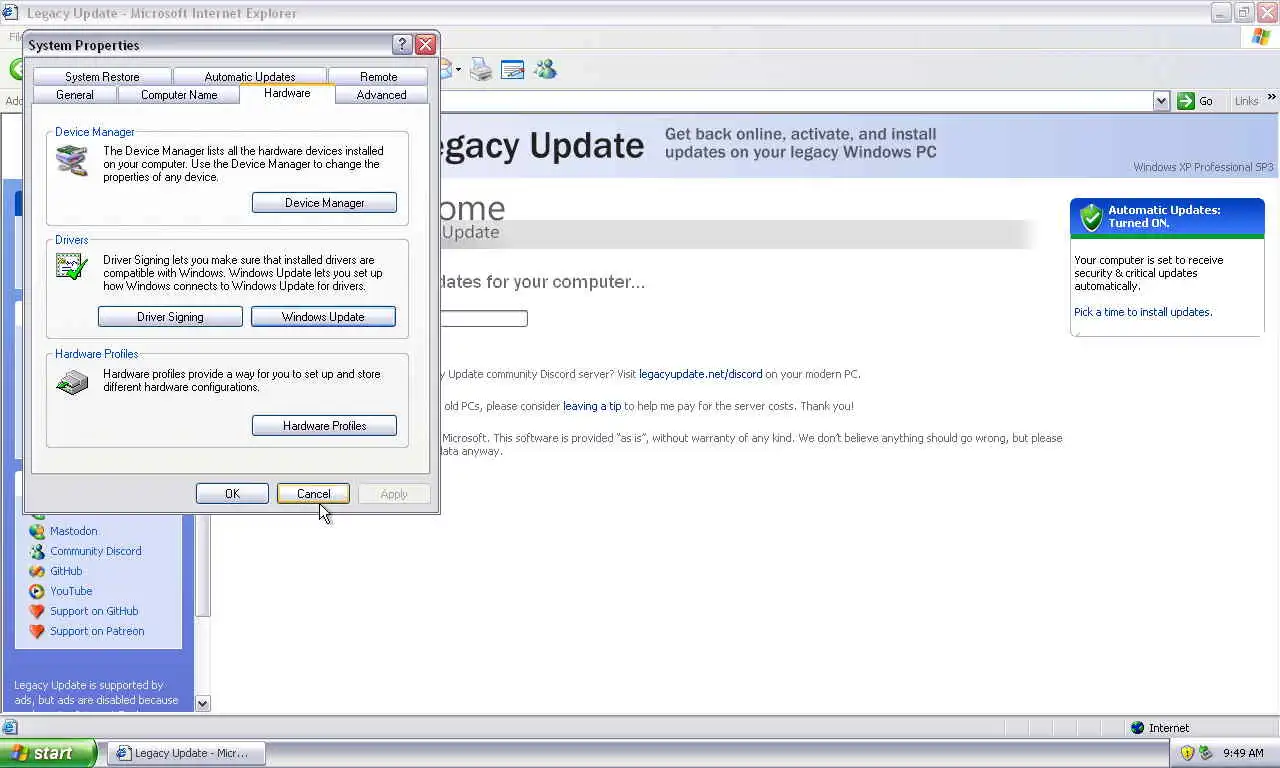Switch to the System Restore tab

[102, 77]
